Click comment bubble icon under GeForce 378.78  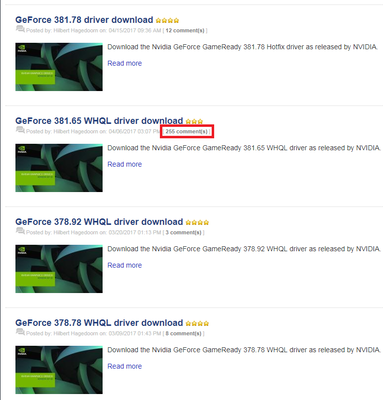(x=20, y=332)
